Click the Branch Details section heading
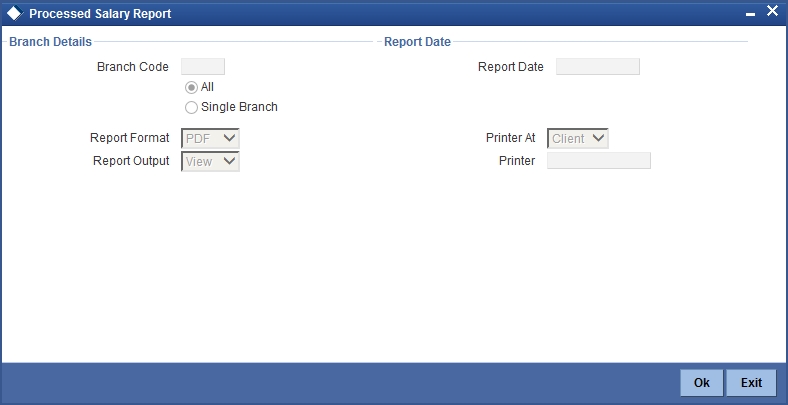788x405 pixels. coord(50,42)
